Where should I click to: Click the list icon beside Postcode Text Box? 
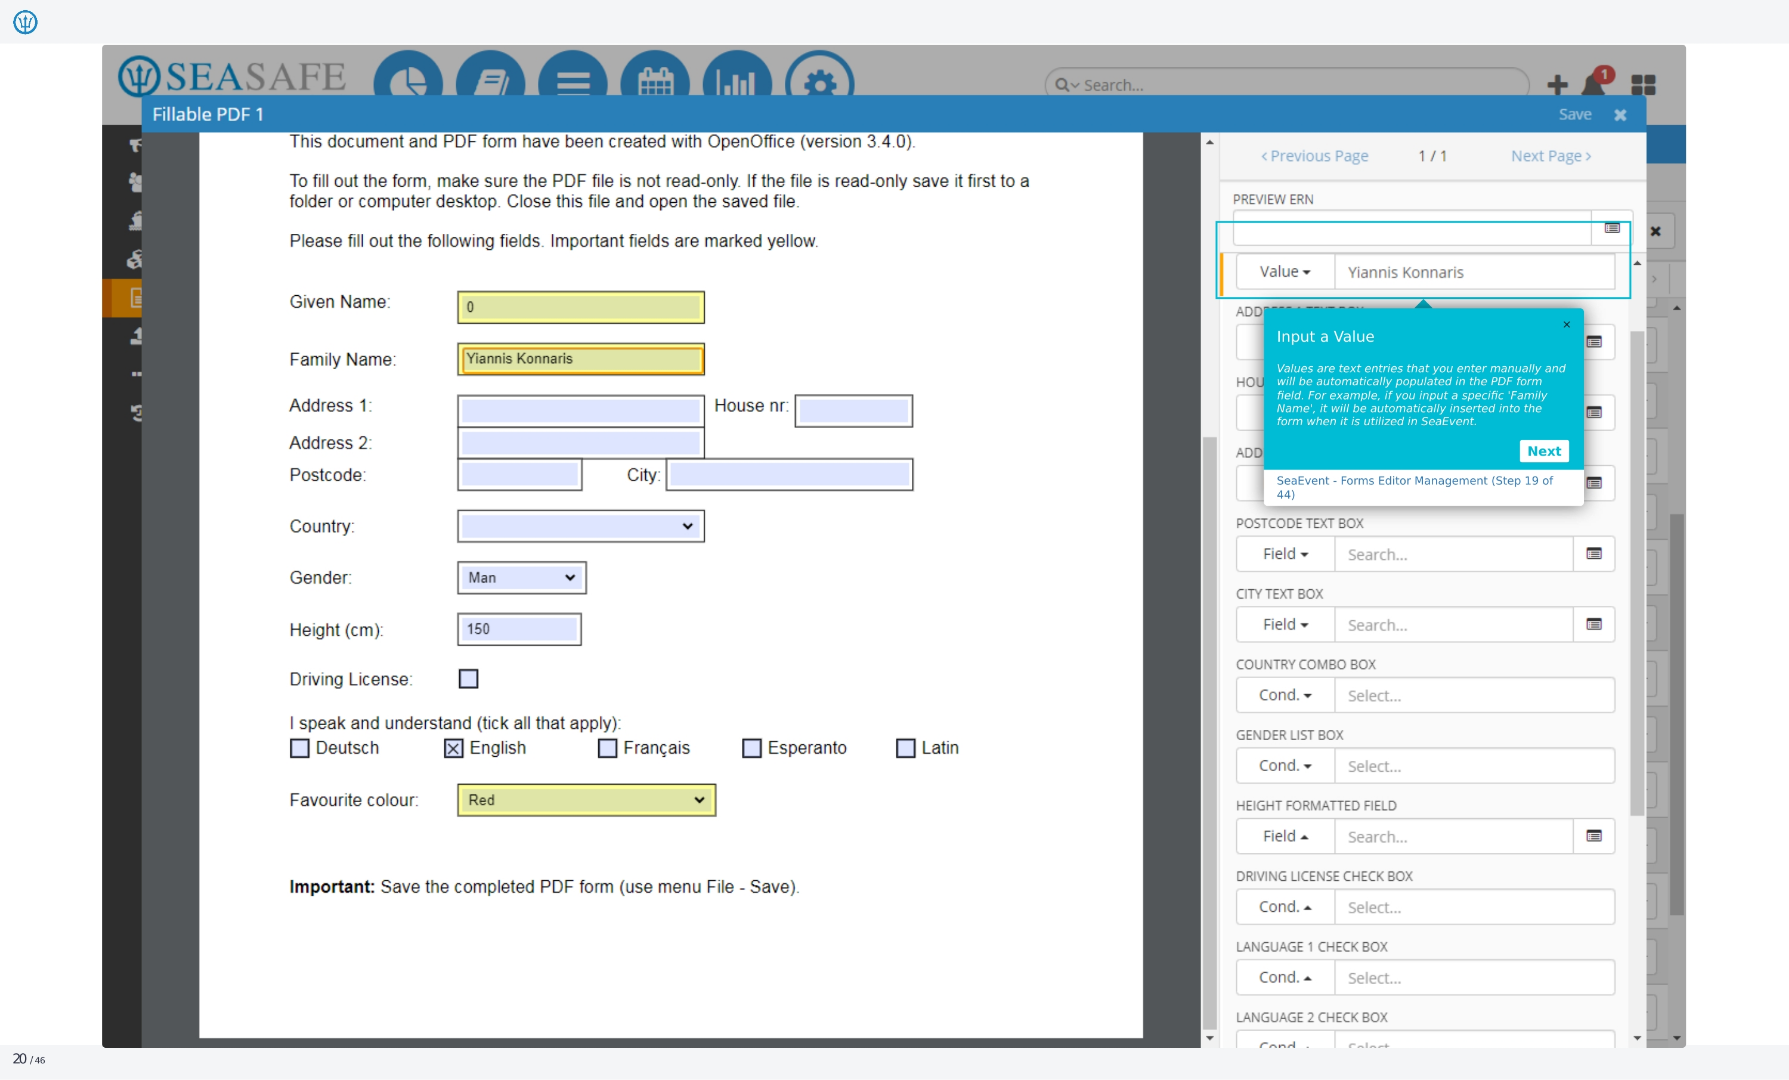(1594, 554)
